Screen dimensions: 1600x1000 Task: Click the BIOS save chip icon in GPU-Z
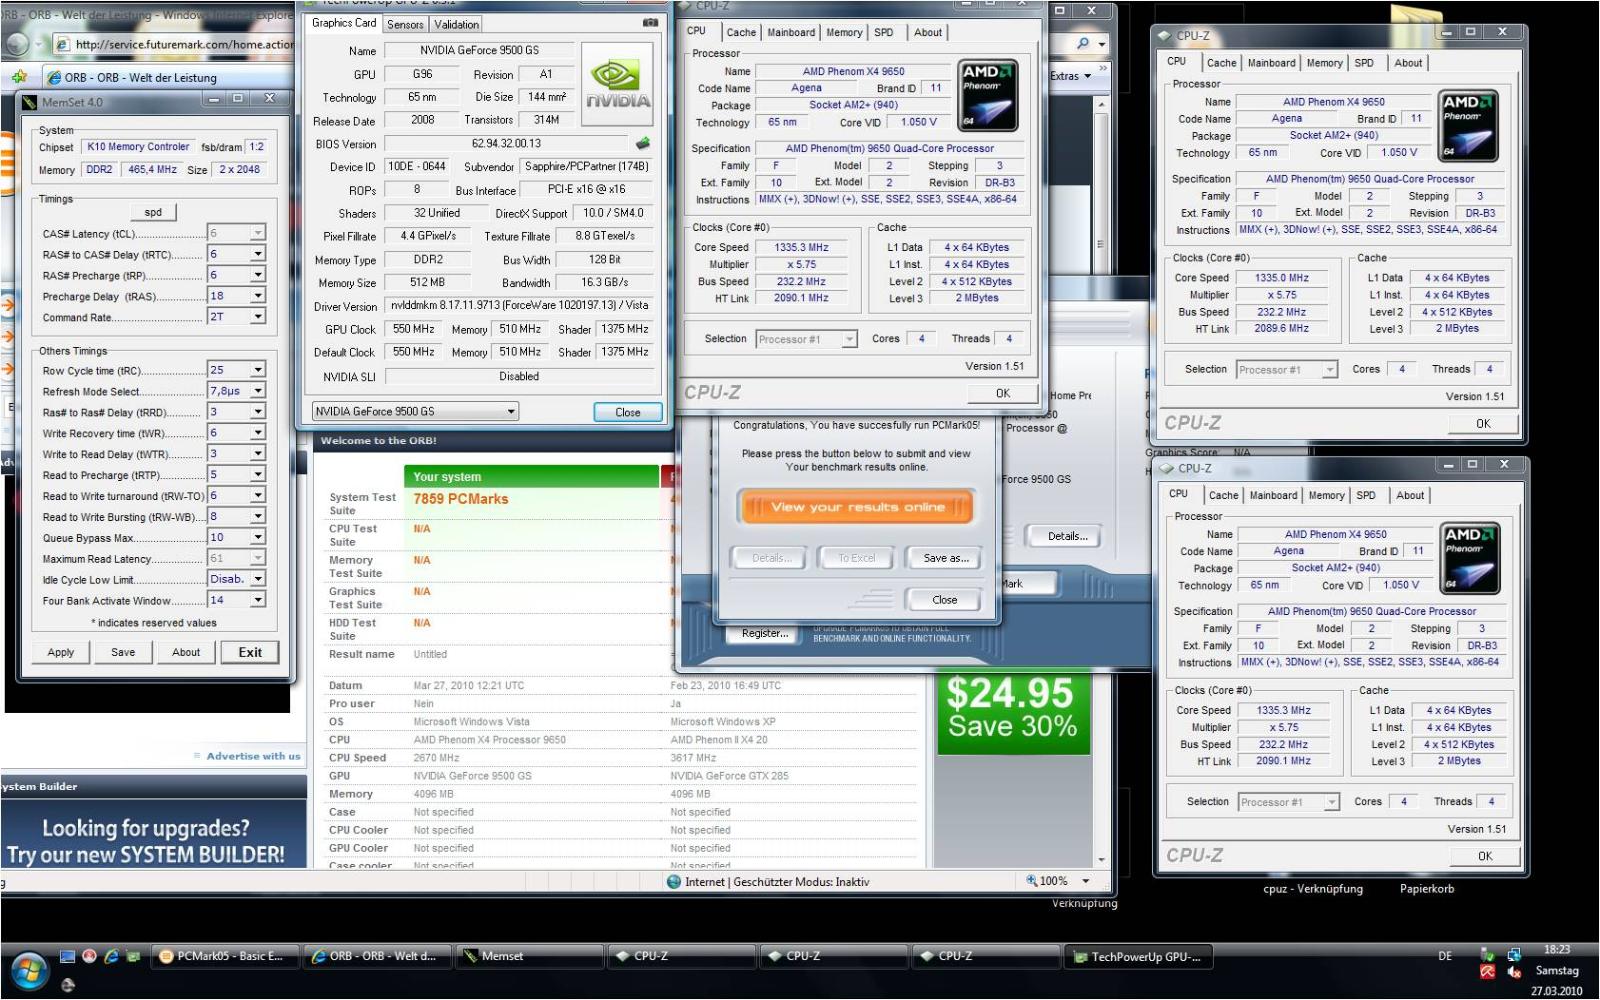(x=643, y=143)
